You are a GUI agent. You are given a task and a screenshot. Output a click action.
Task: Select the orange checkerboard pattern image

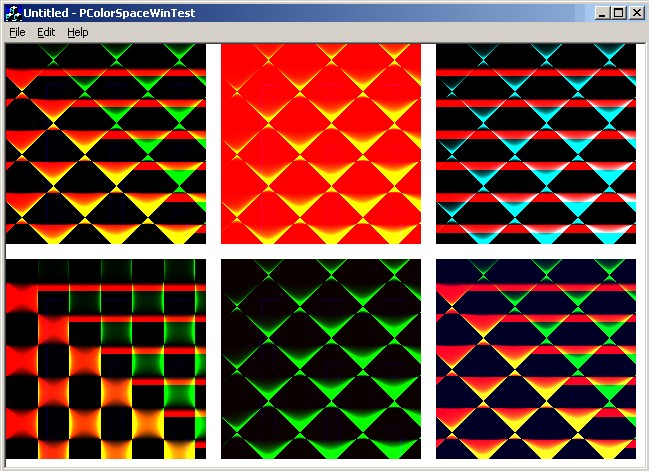tap(106, 359)
